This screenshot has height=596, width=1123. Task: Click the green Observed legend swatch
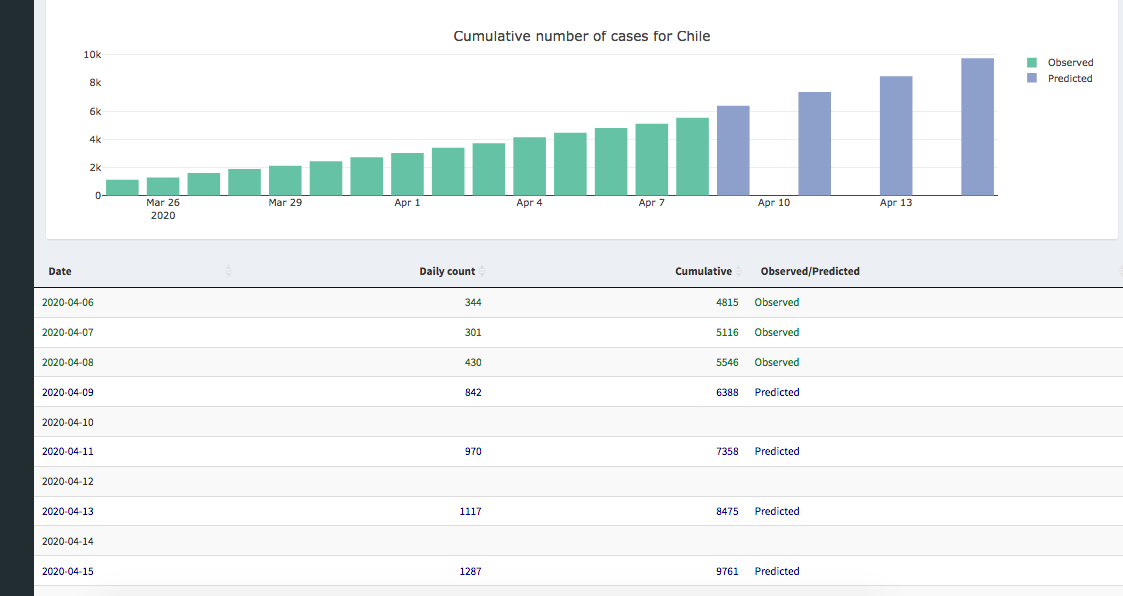coord(1032,63)
